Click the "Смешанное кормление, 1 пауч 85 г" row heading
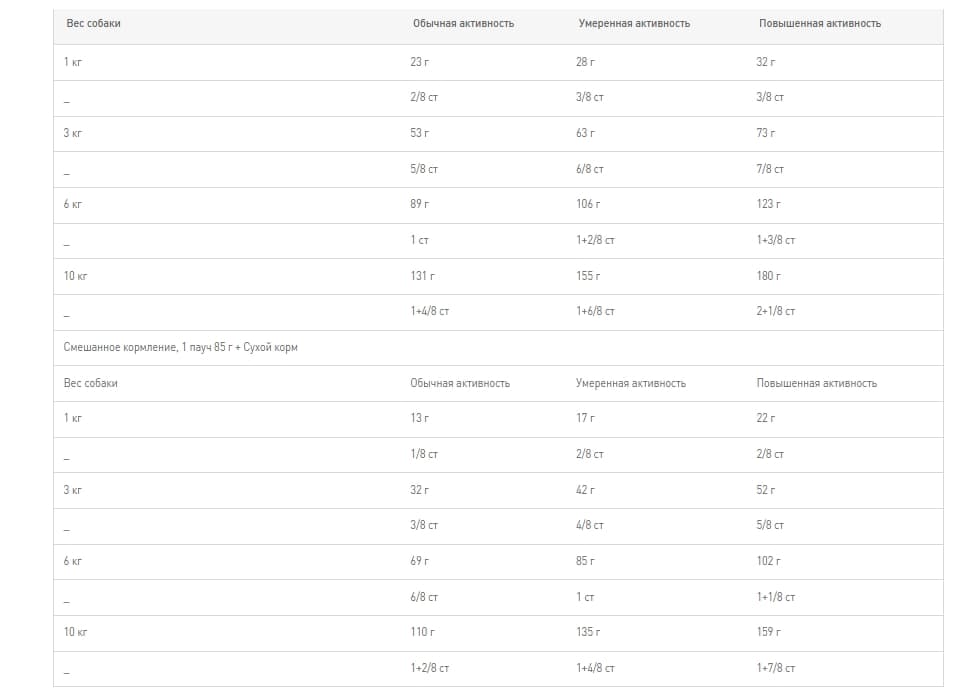961x699 pixels. tap(181, 348)
